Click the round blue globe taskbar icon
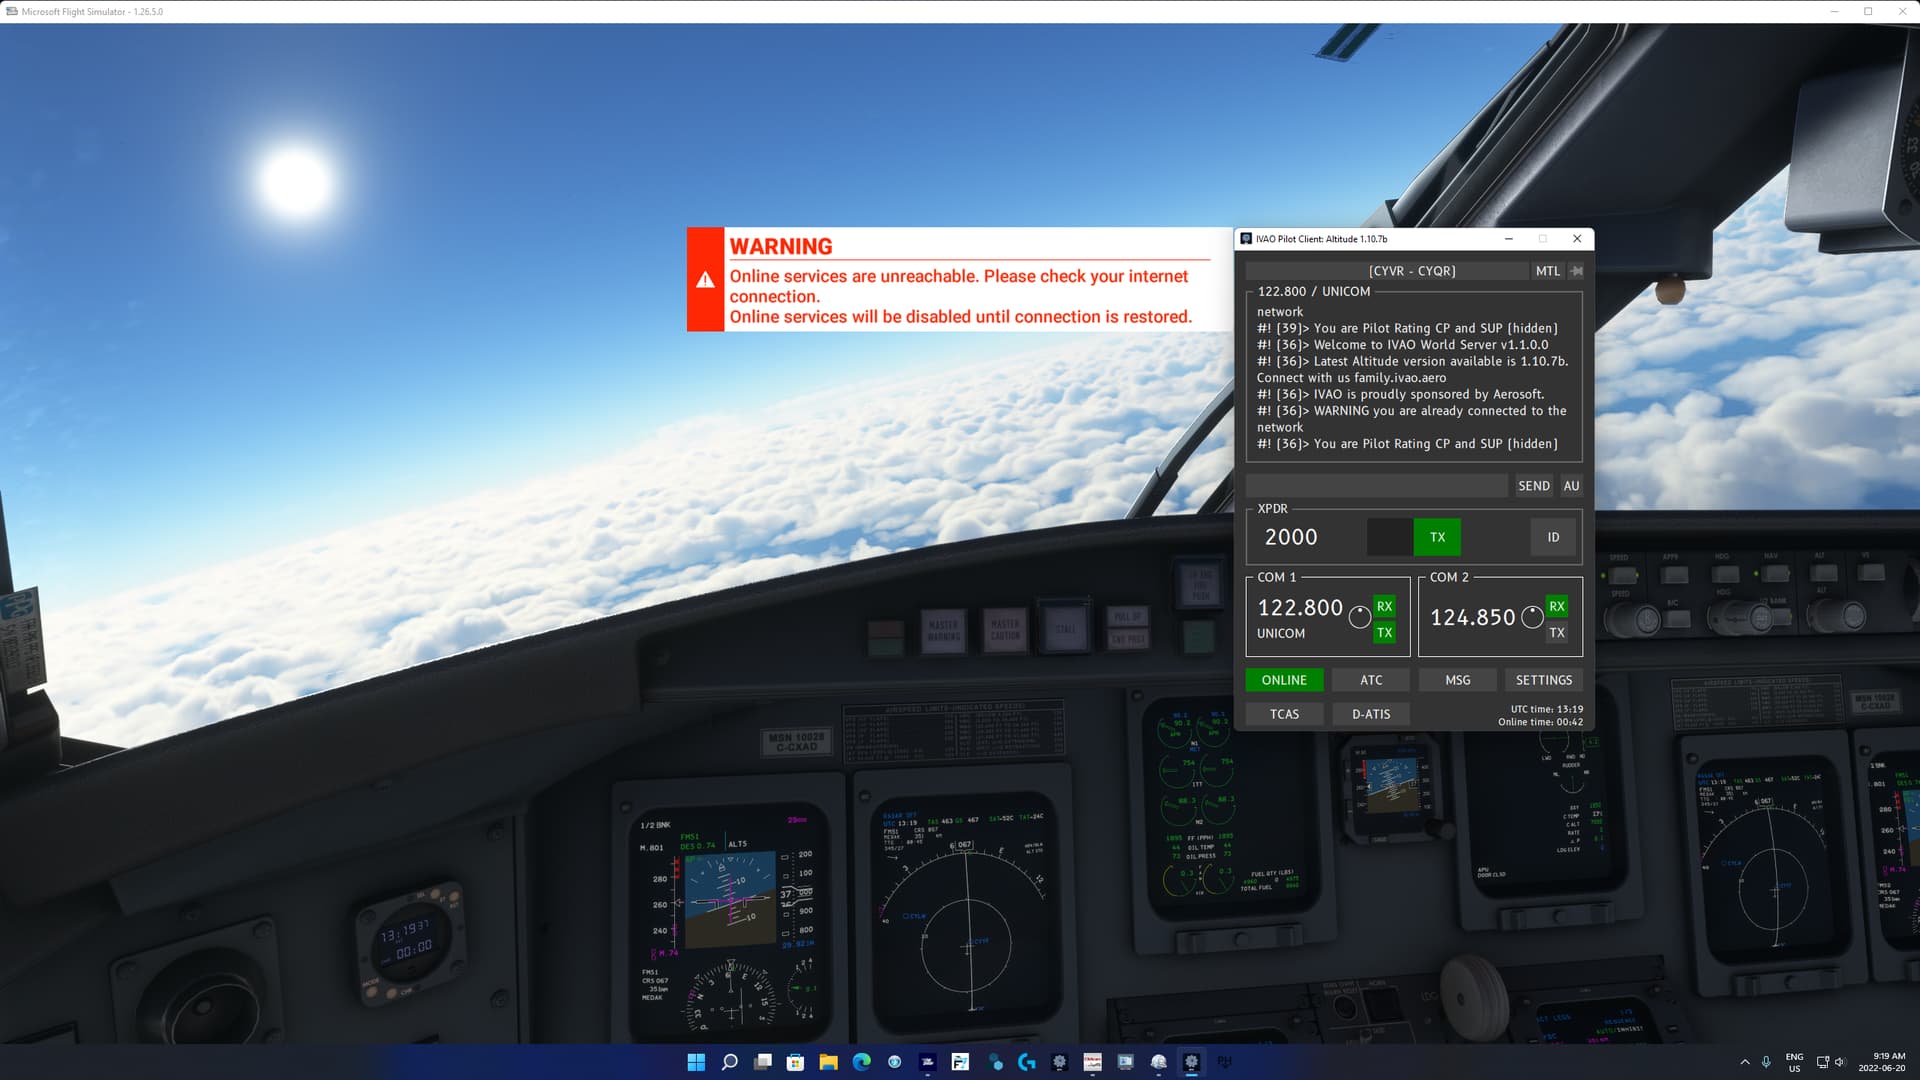Viewport: 1920px width, 1080px height. point(894,1062)
